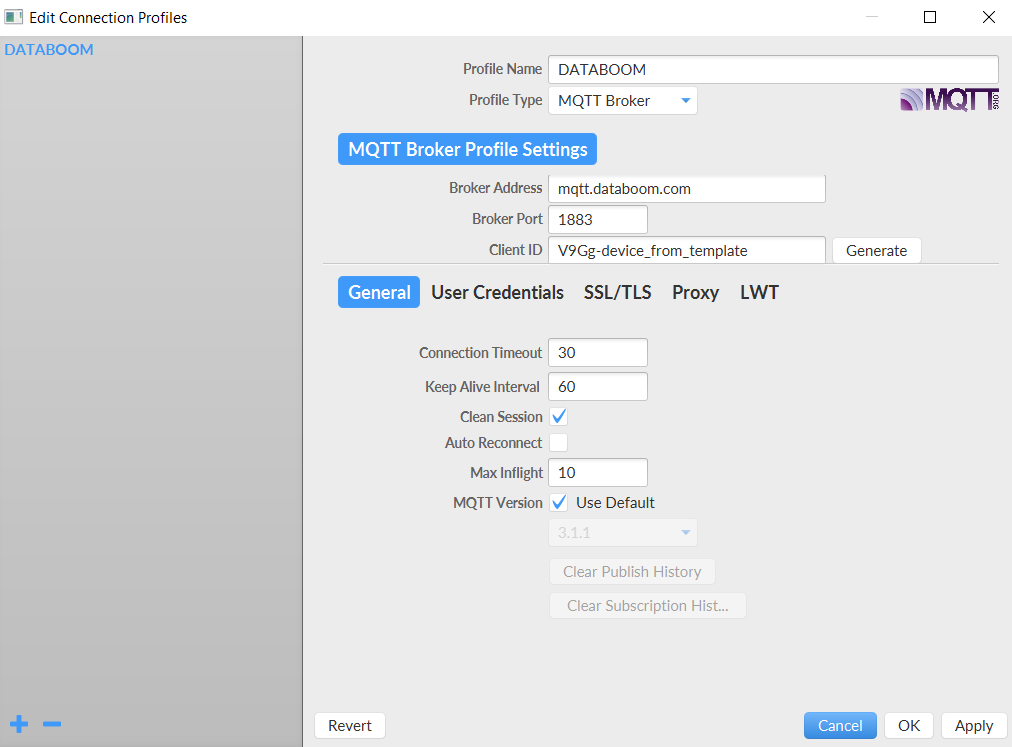Click the Auto Reconnect label
The width and height of the screenshot is (1012, 747).
[493, 443]
